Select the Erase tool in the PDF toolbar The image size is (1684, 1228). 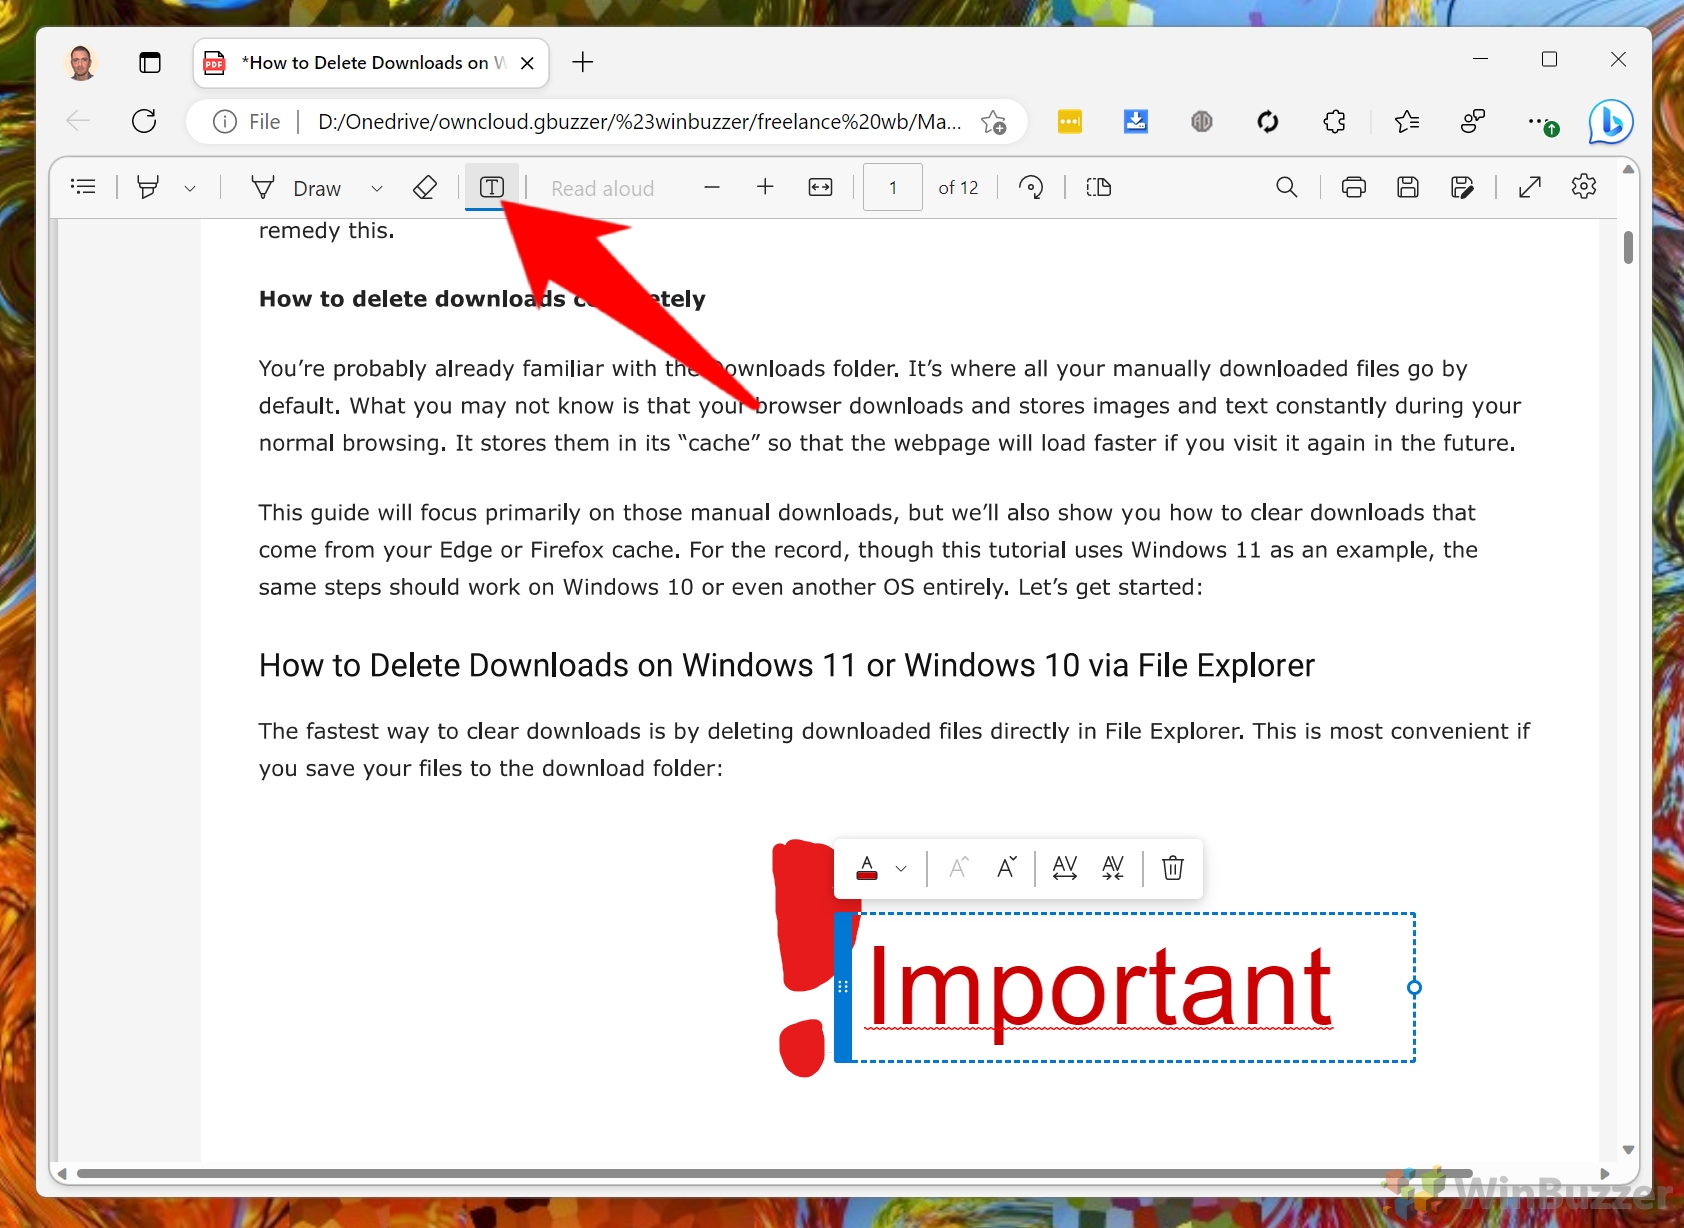click(426, 187)
